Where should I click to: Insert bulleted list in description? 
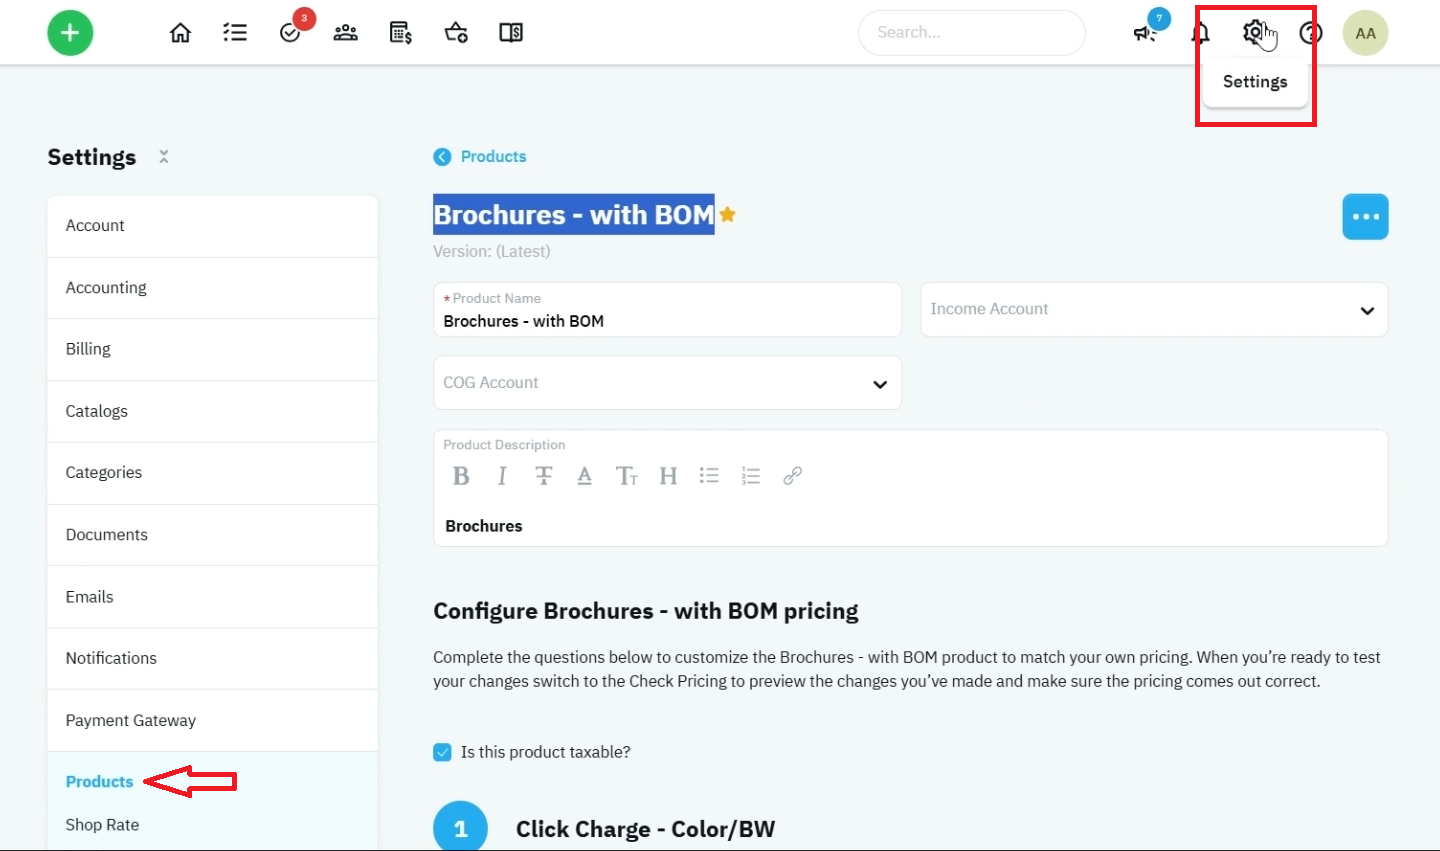tap(709, 476)
